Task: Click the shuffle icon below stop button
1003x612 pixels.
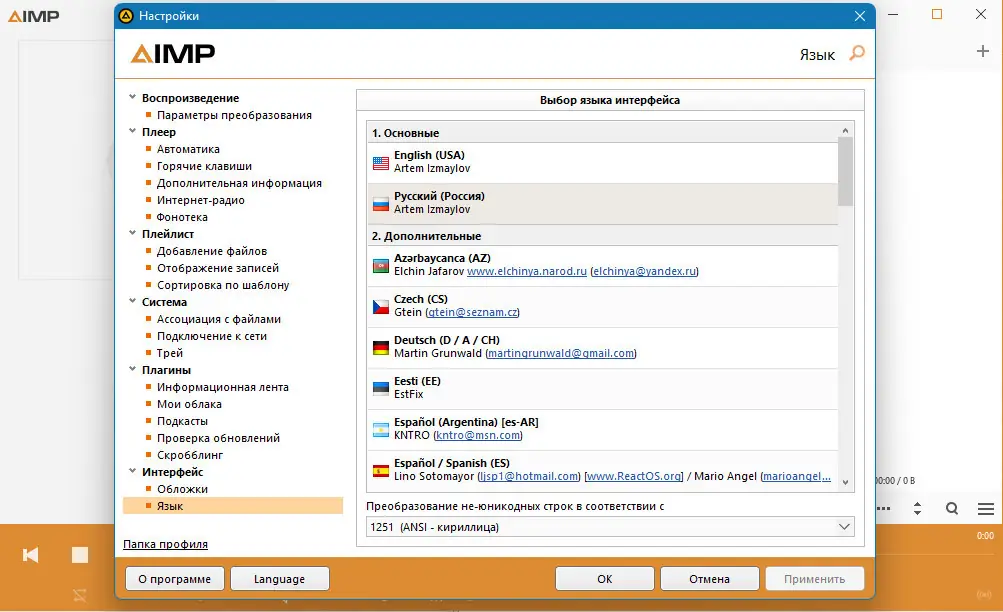Action: coord(79,595)
